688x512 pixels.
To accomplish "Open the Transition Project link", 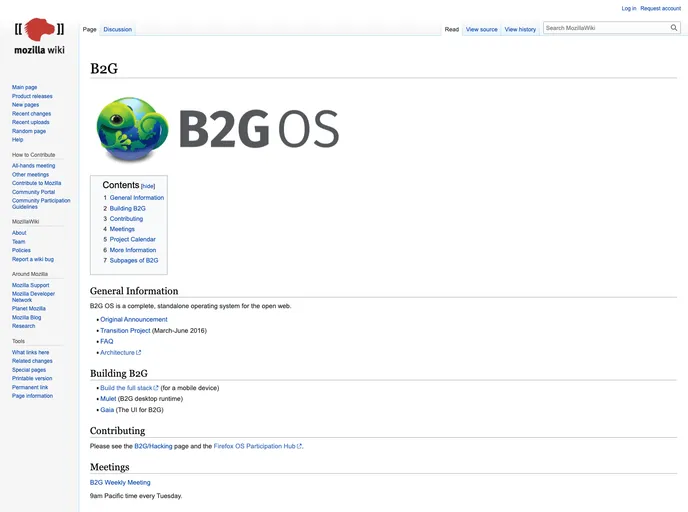I will pyautogui.click(x=125, y=330).
